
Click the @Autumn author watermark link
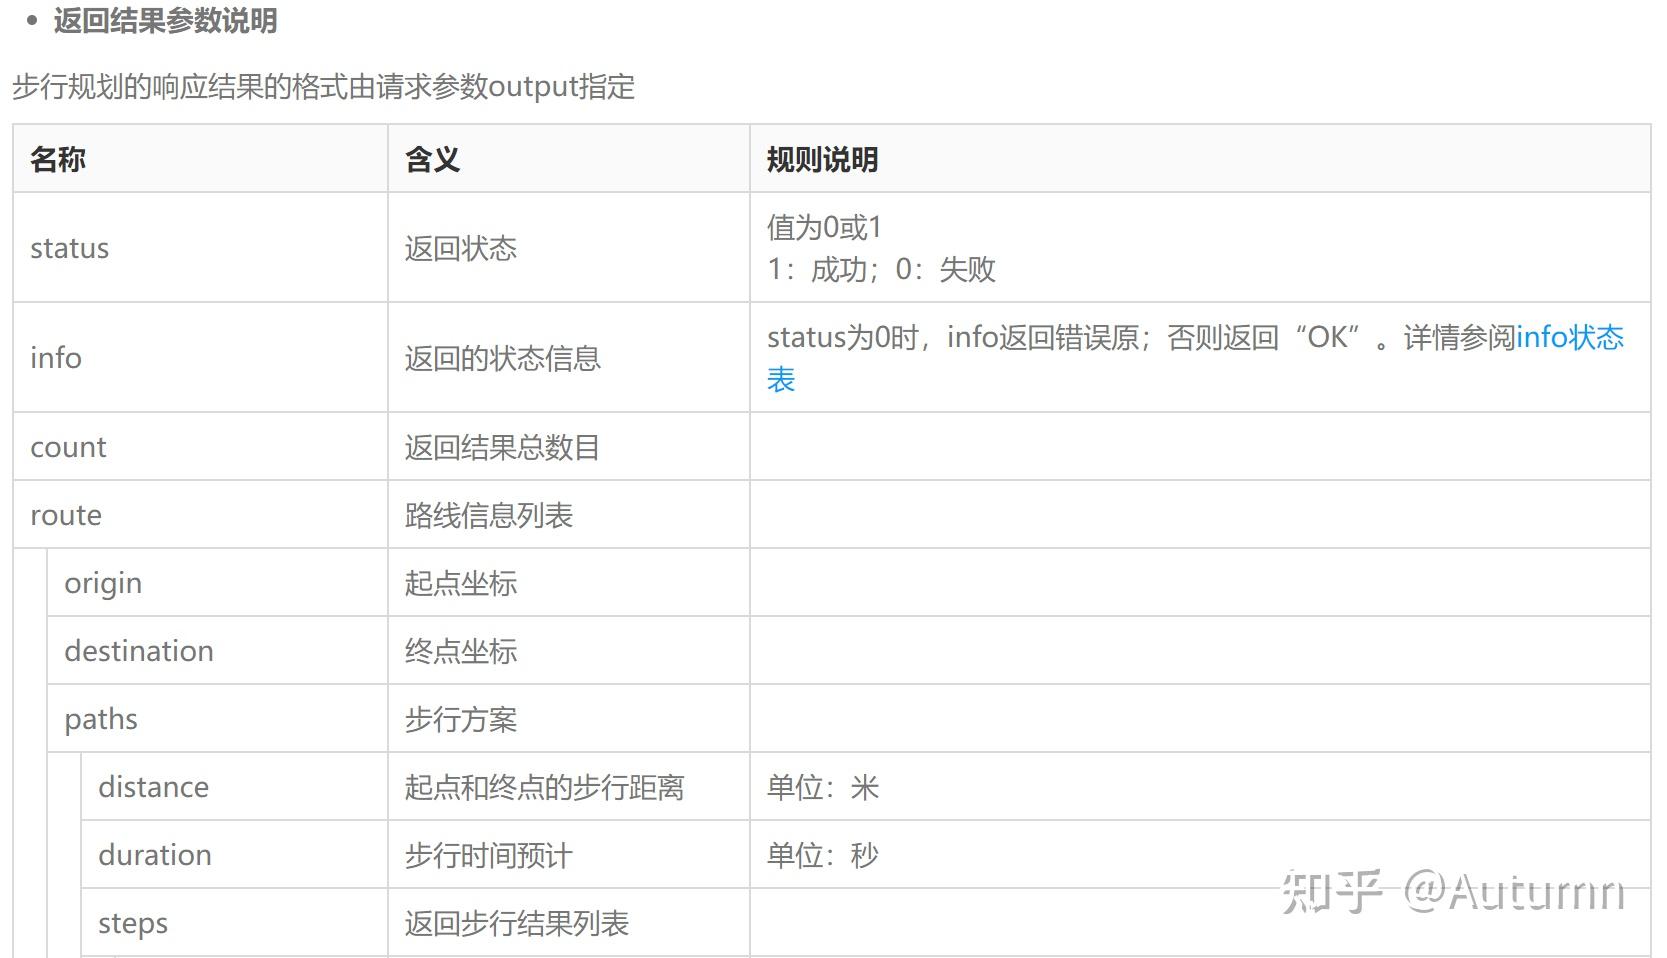1515,890
